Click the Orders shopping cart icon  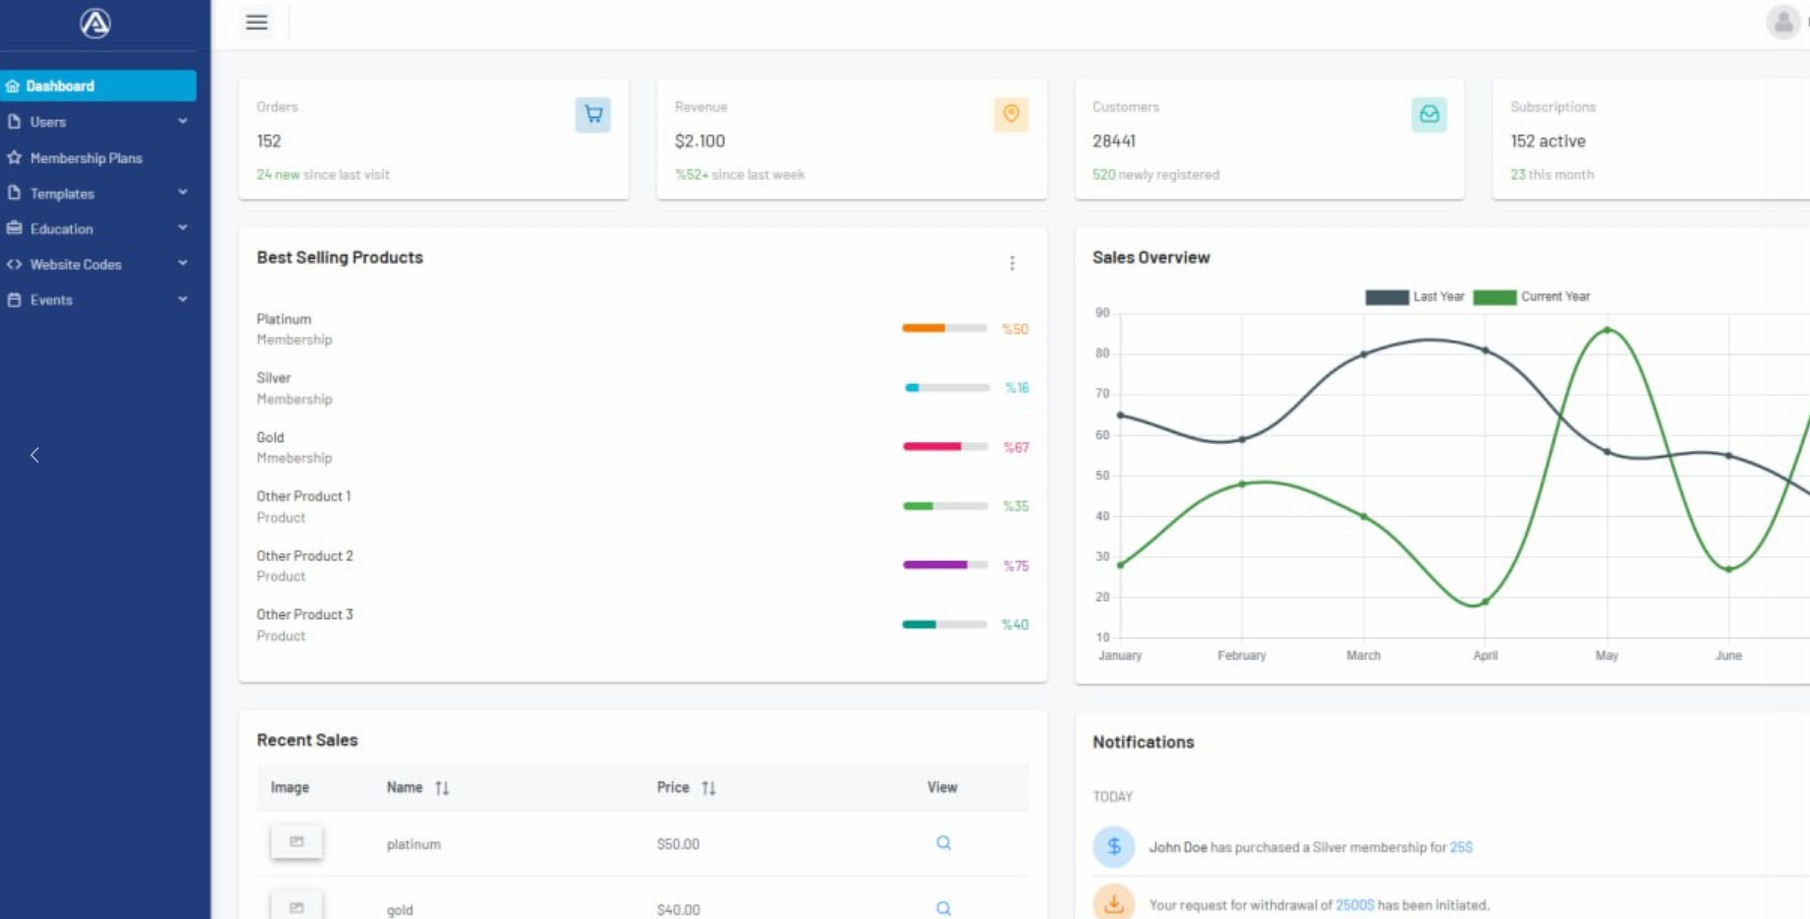click(593, 114)
